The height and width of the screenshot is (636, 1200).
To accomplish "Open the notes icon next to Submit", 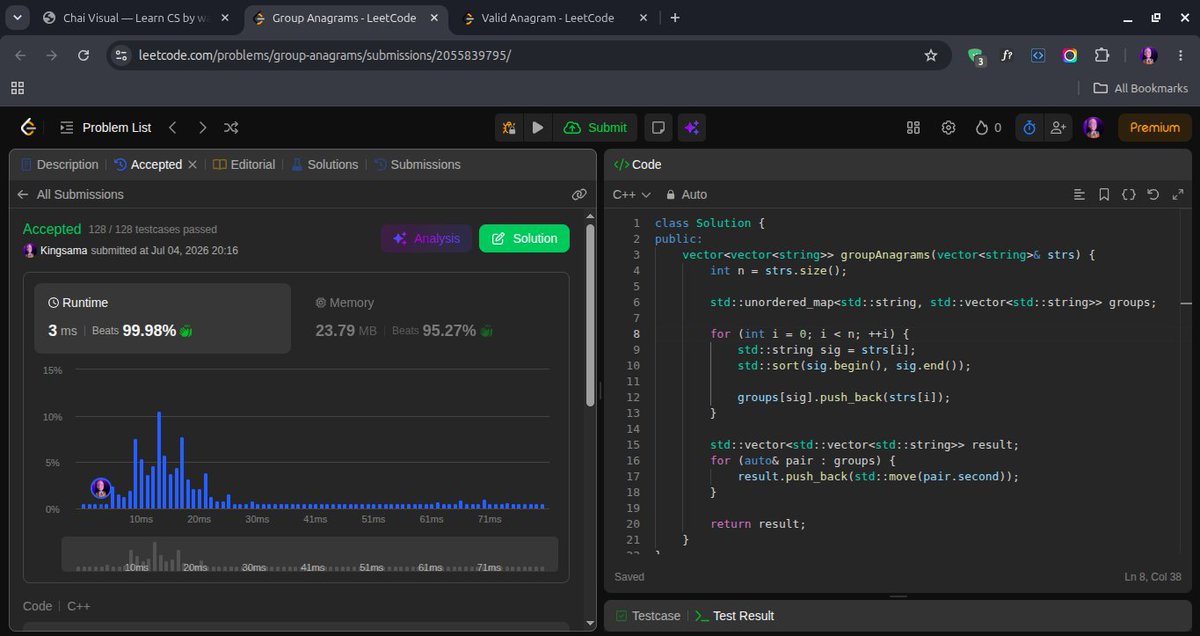I will point(658,127).
